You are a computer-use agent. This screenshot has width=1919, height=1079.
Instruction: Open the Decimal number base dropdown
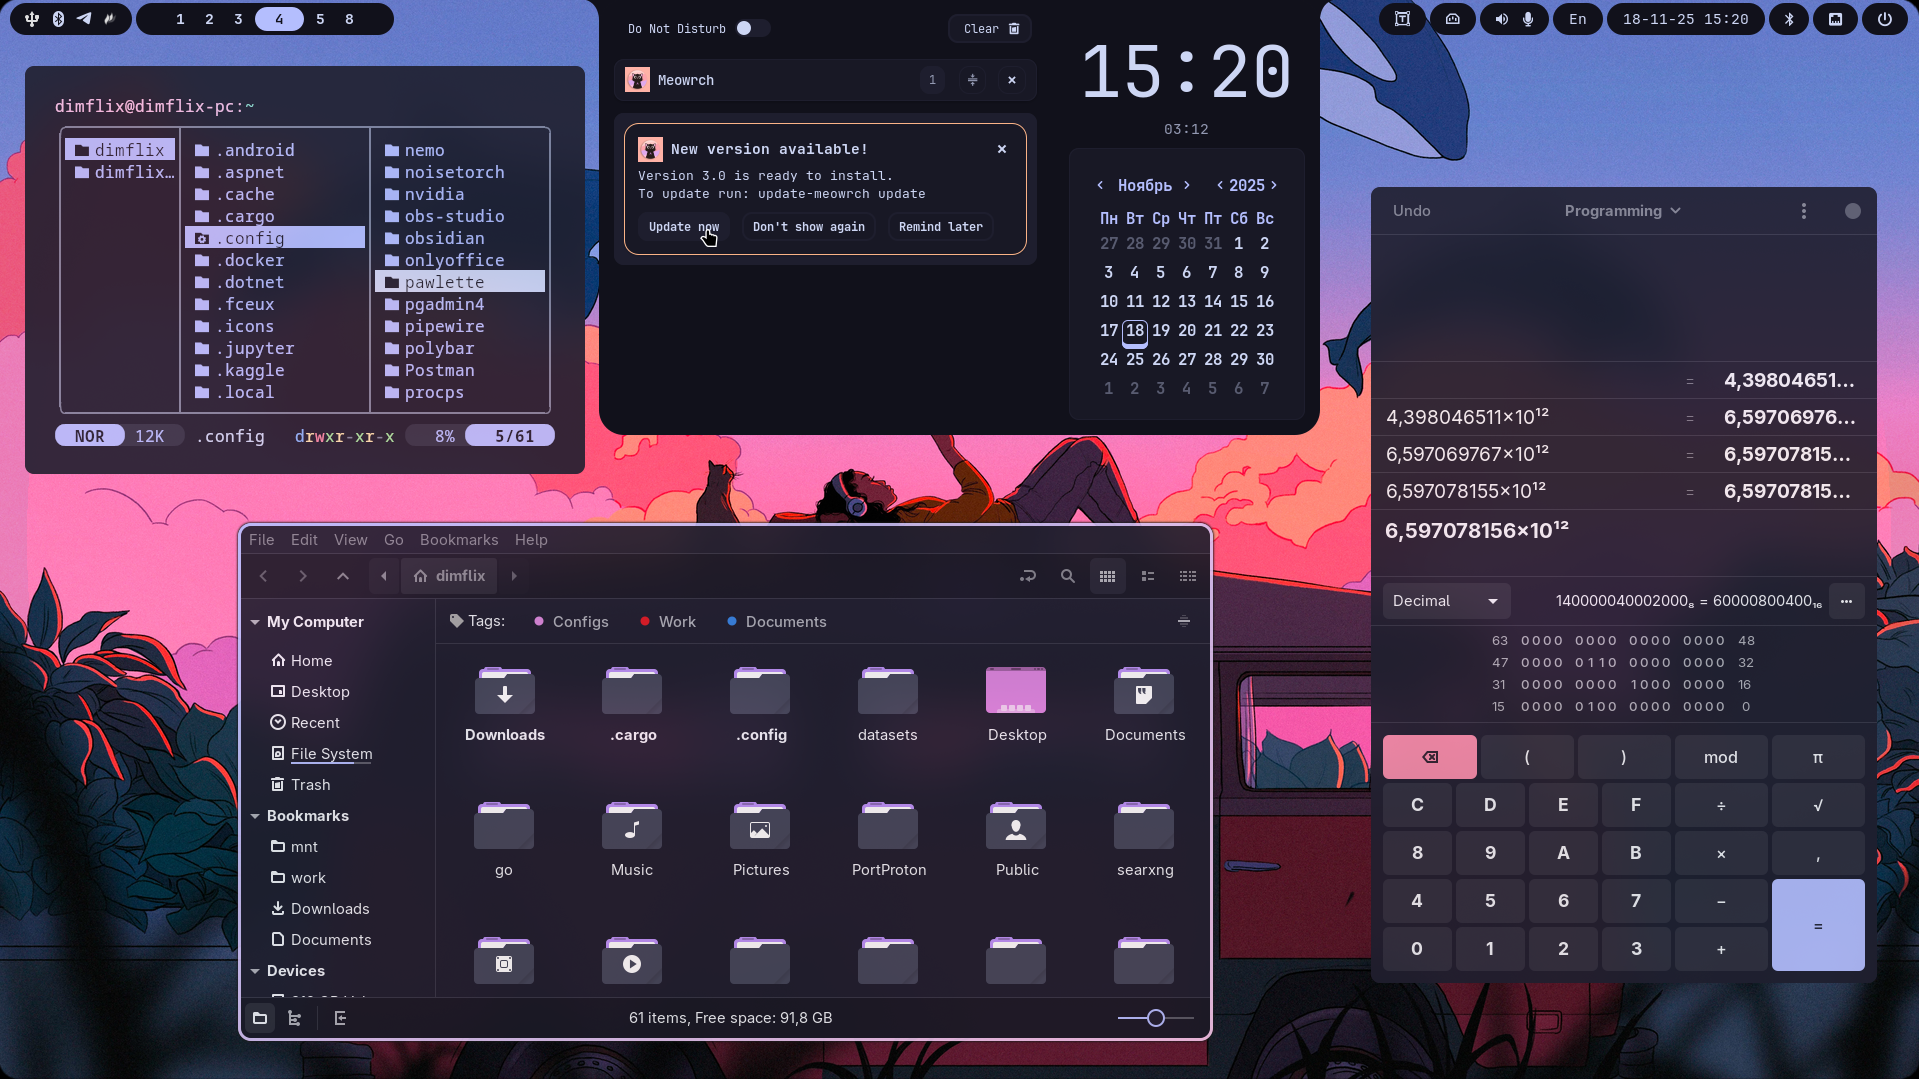point(1445,601)
